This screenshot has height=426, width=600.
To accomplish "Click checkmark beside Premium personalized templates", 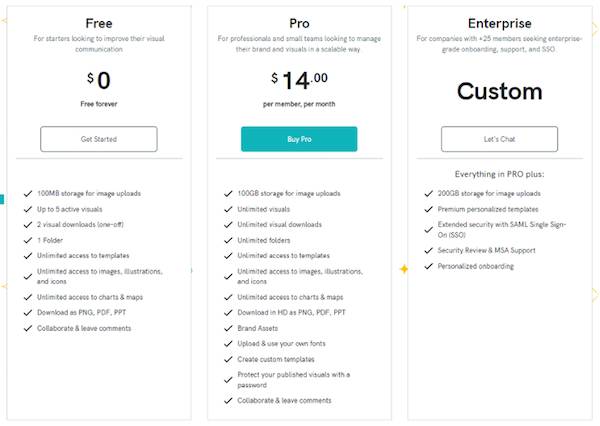I will (x=428, y=209).
